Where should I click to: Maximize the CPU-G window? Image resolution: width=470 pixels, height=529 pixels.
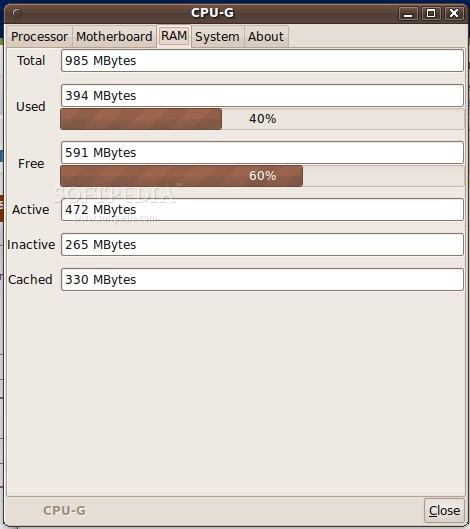pos(431,13)
